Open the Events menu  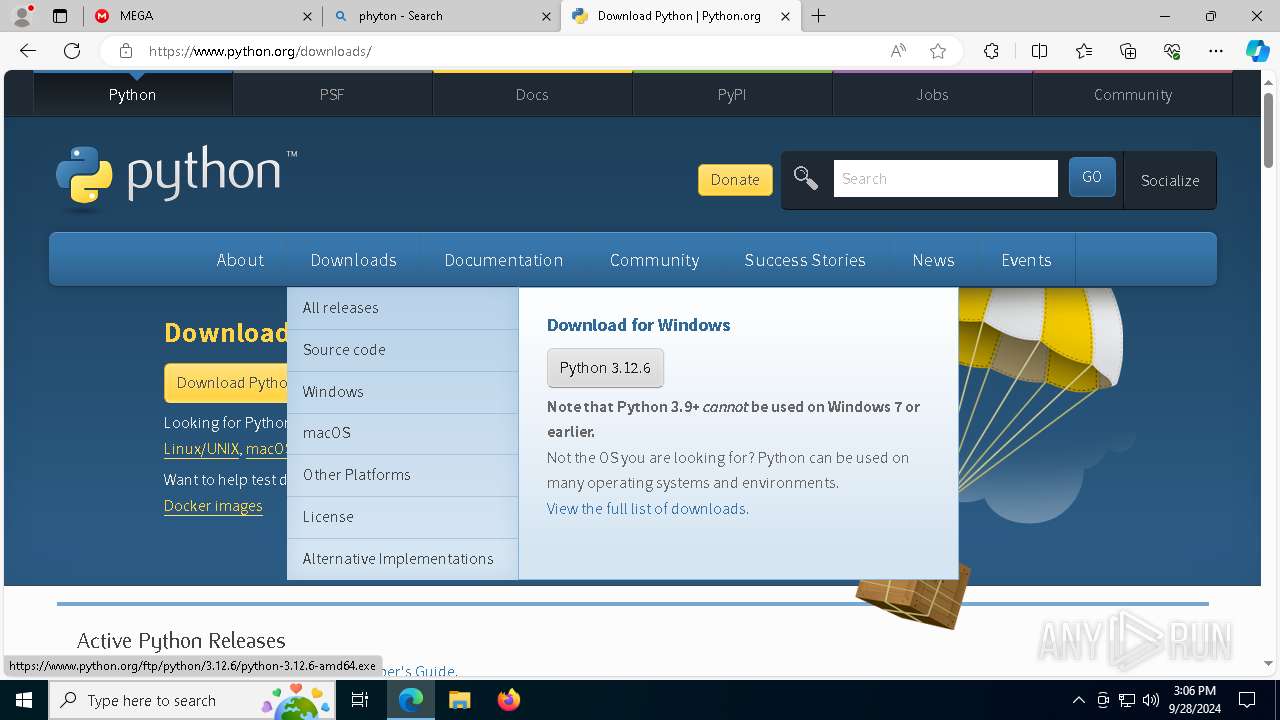tap(1026, 260)
